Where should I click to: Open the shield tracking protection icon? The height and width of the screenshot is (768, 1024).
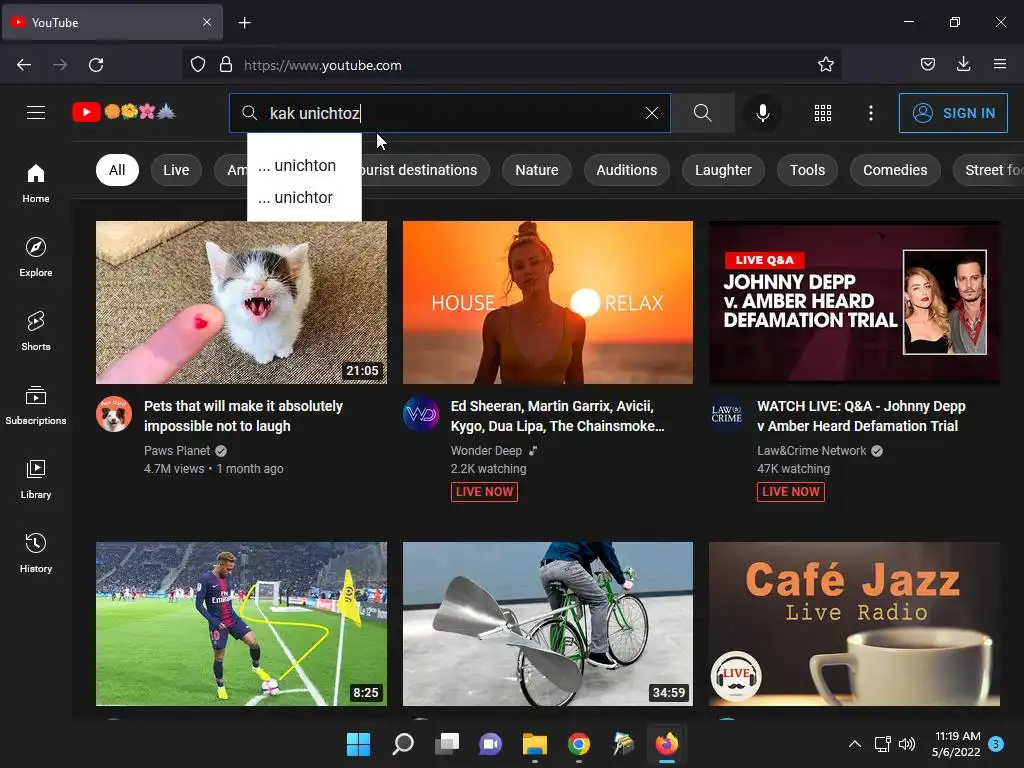pos(198,65)
